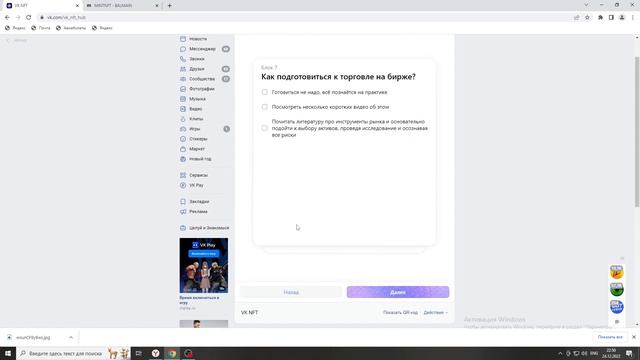Click Показать все in downloads bar
The image size is (640, 360).
coord(610,337)
